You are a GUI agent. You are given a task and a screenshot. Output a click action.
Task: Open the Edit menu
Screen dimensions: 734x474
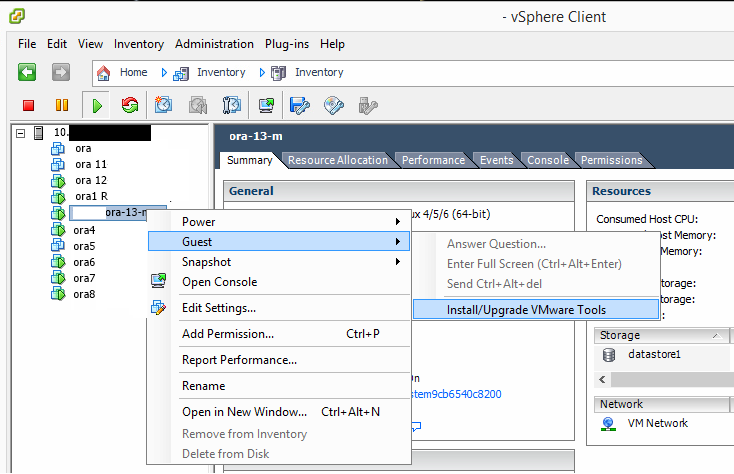(x=57, y=44)
